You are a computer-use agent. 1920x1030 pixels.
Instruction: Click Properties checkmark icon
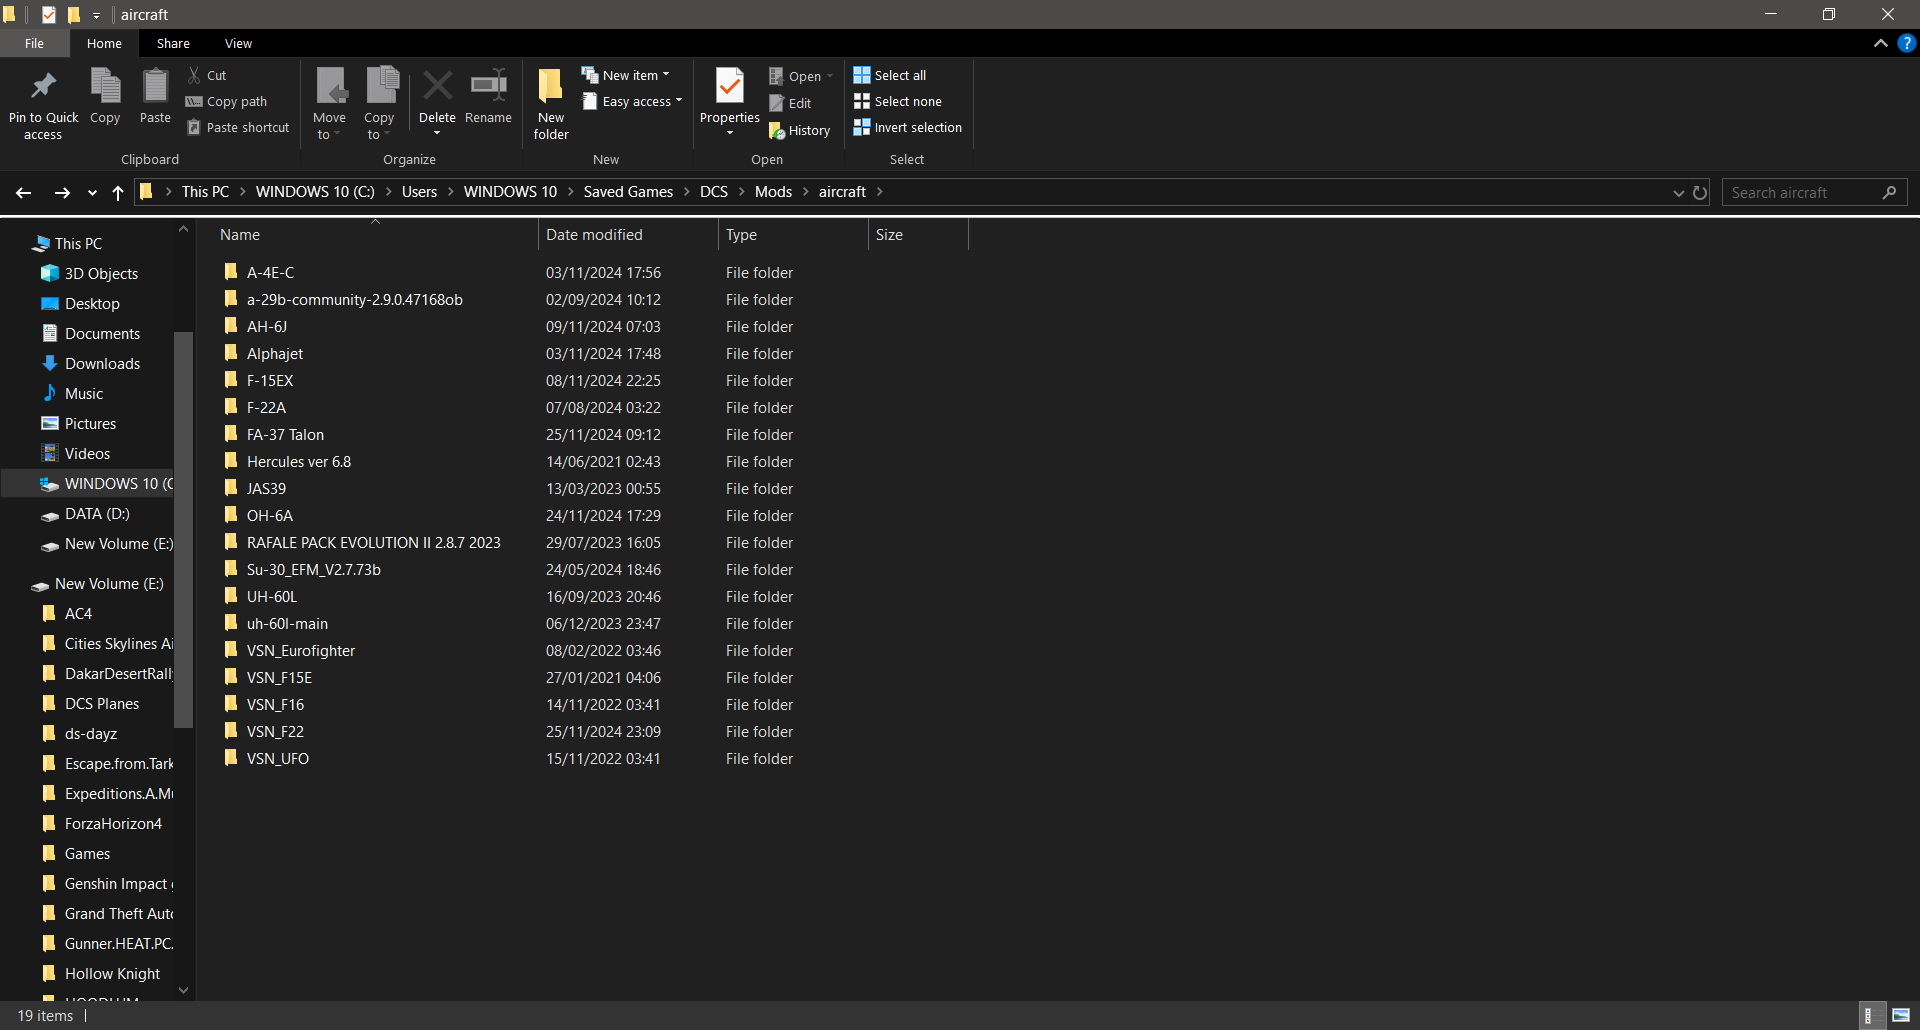[x=730, y=86]
